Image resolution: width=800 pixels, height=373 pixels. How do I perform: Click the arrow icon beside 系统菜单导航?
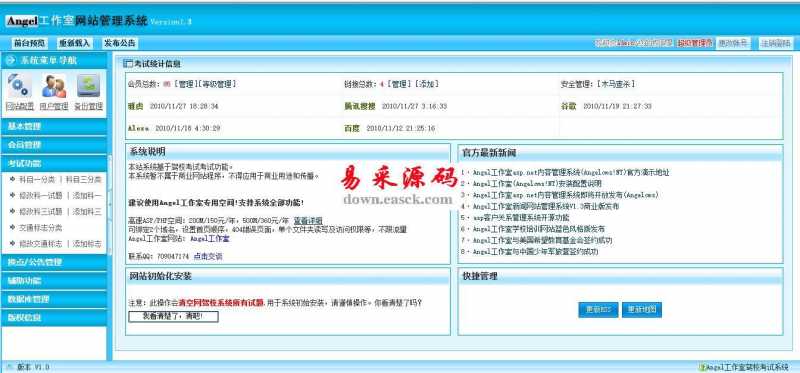[x=11, y=60]
